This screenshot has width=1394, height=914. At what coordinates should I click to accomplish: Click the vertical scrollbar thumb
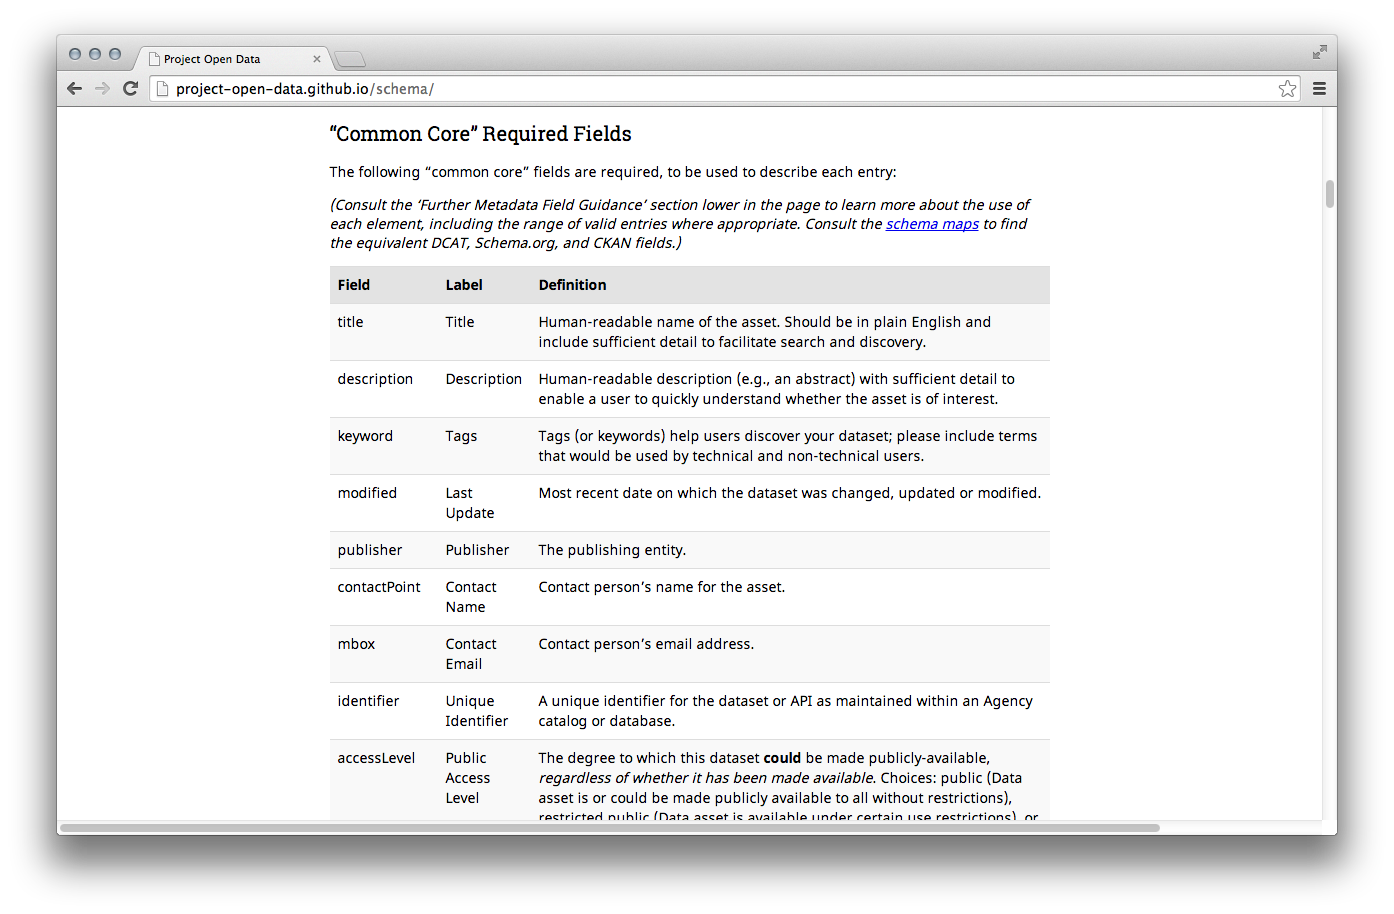(x=1330, y=194)
